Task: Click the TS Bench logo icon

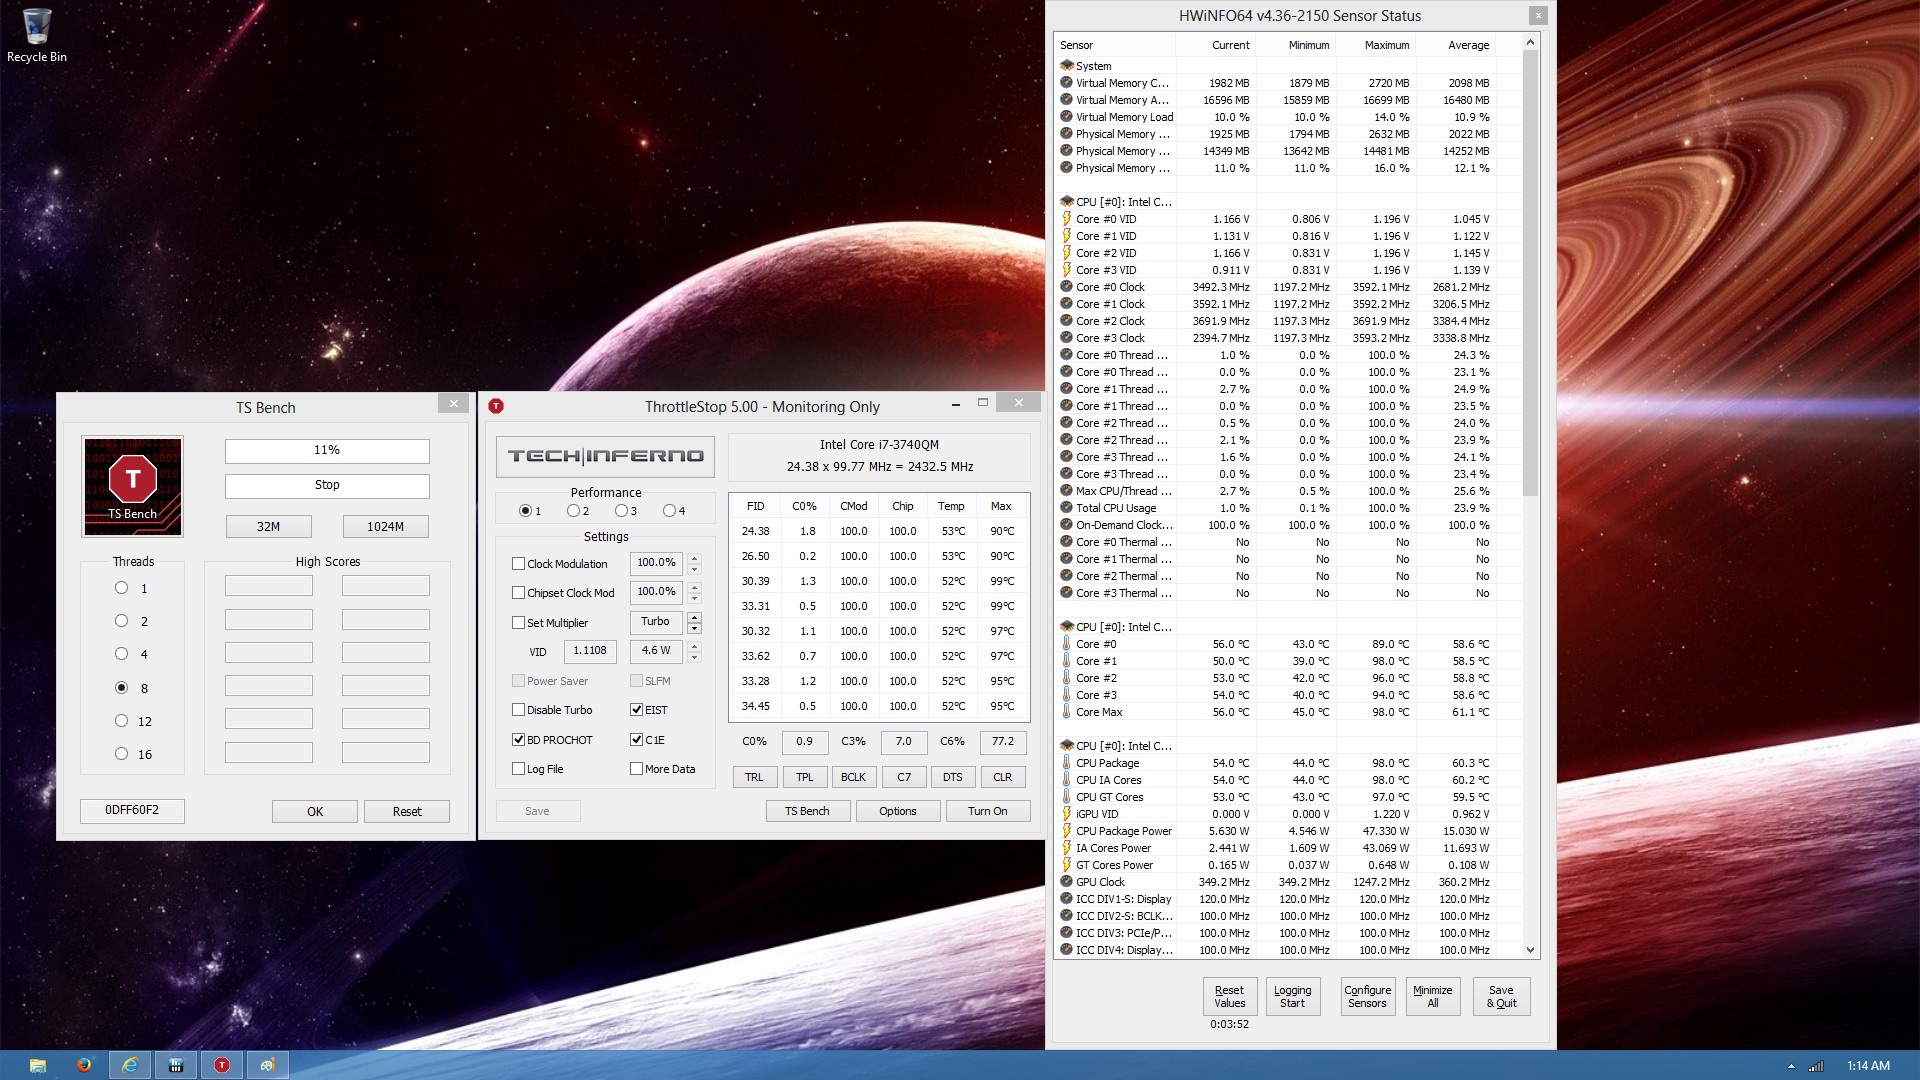Action: pos(132,487)
